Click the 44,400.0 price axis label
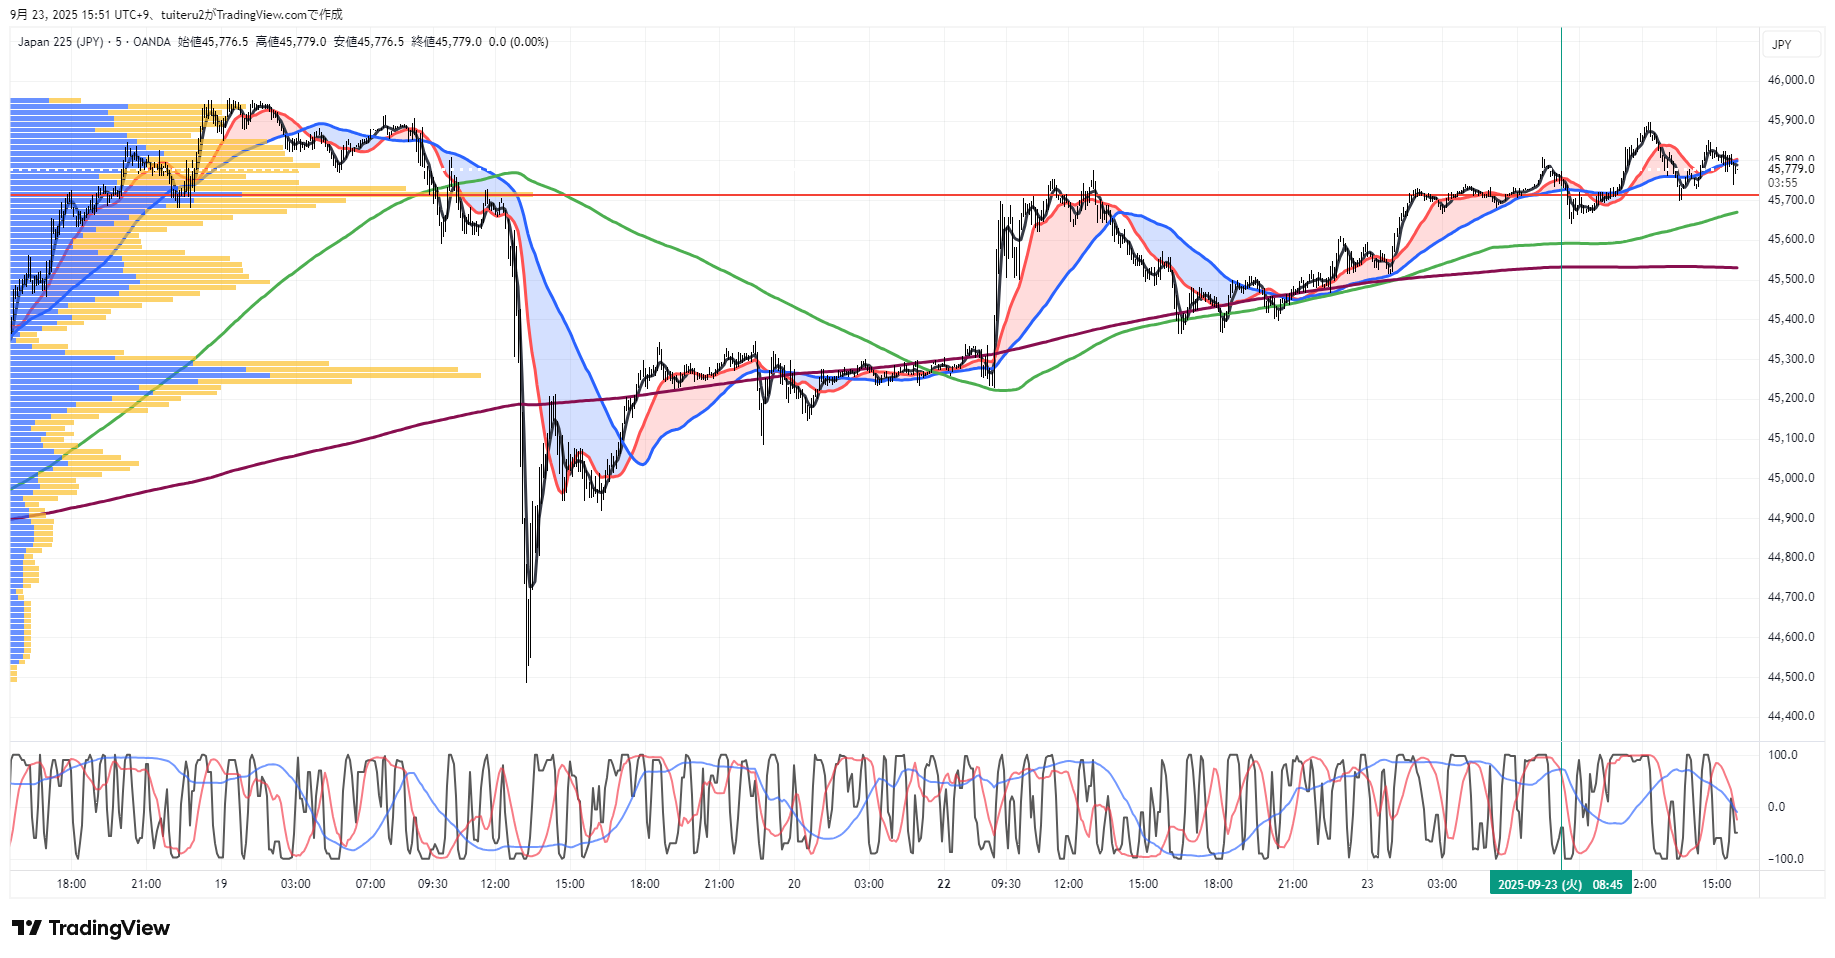The width and height of the screenshot is (1835, 958). (1790, 716)
